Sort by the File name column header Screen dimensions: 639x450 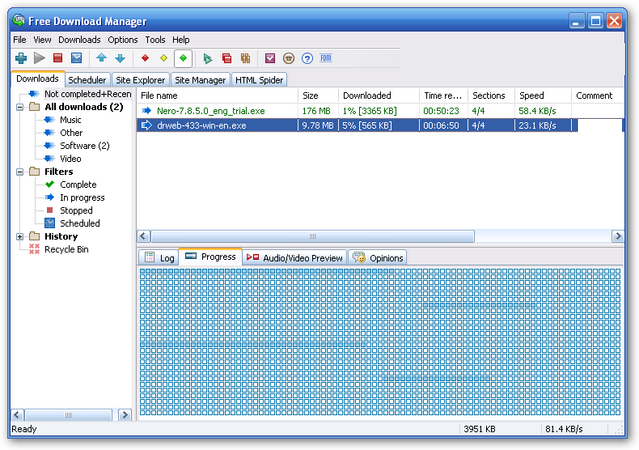(x=217, y=96)
